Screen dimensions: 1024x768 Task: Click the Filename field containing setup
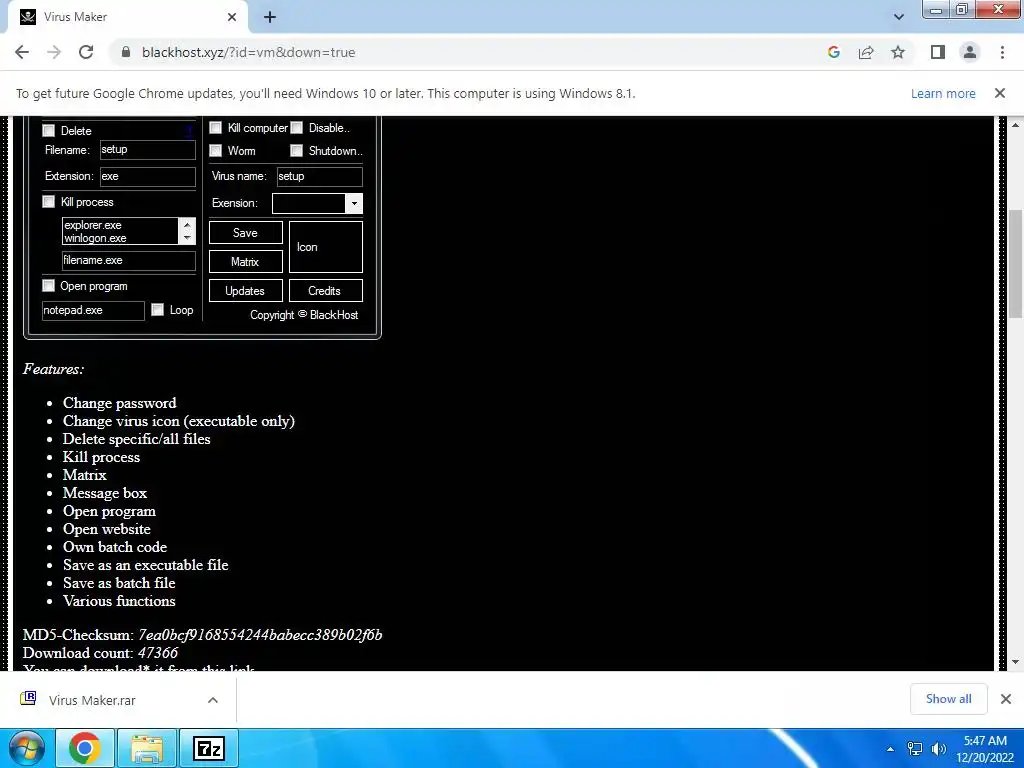click(x=148, y=150)
